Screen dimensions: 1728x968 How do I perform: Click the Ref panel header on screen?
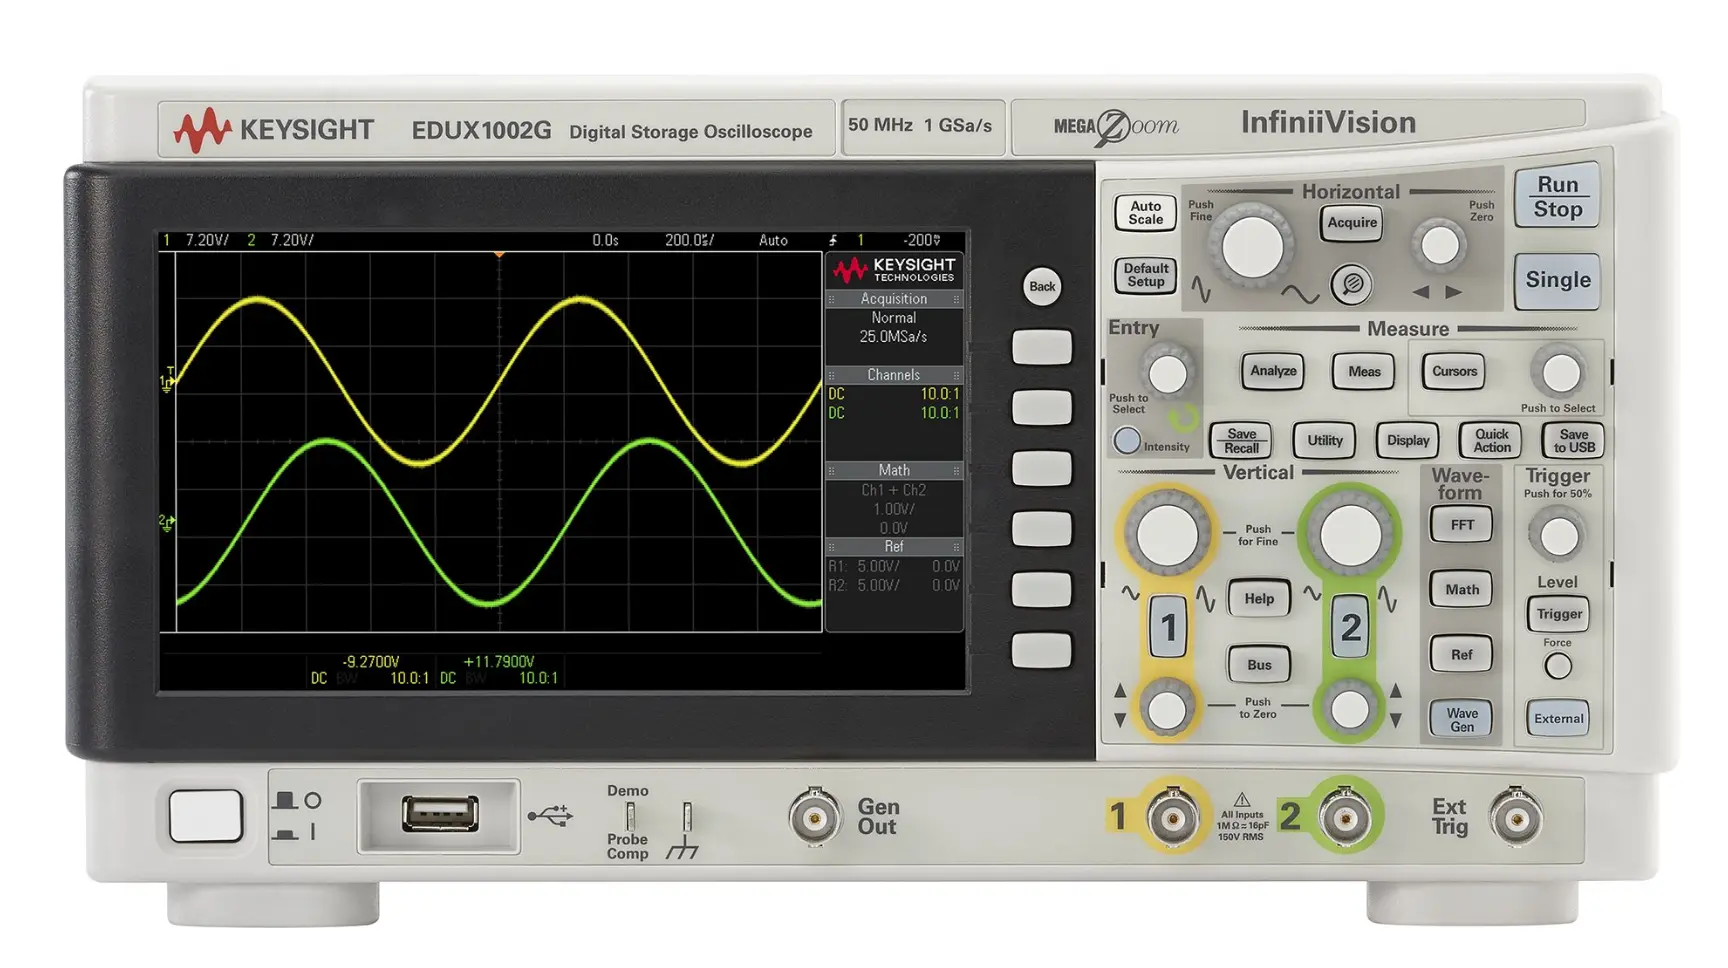(894, 547)
